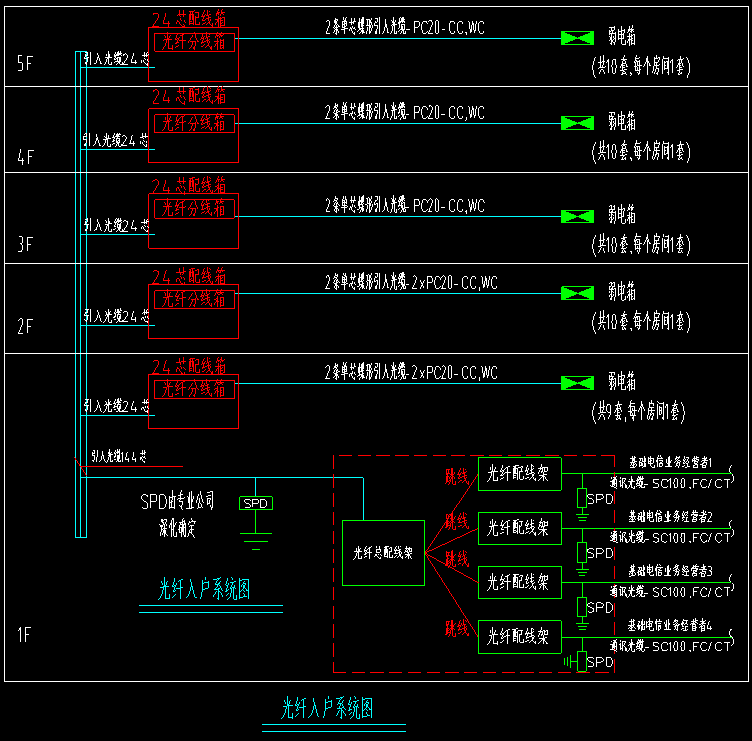Click the 2F floor label
The image size is (752, 741).
click(25, 327)
